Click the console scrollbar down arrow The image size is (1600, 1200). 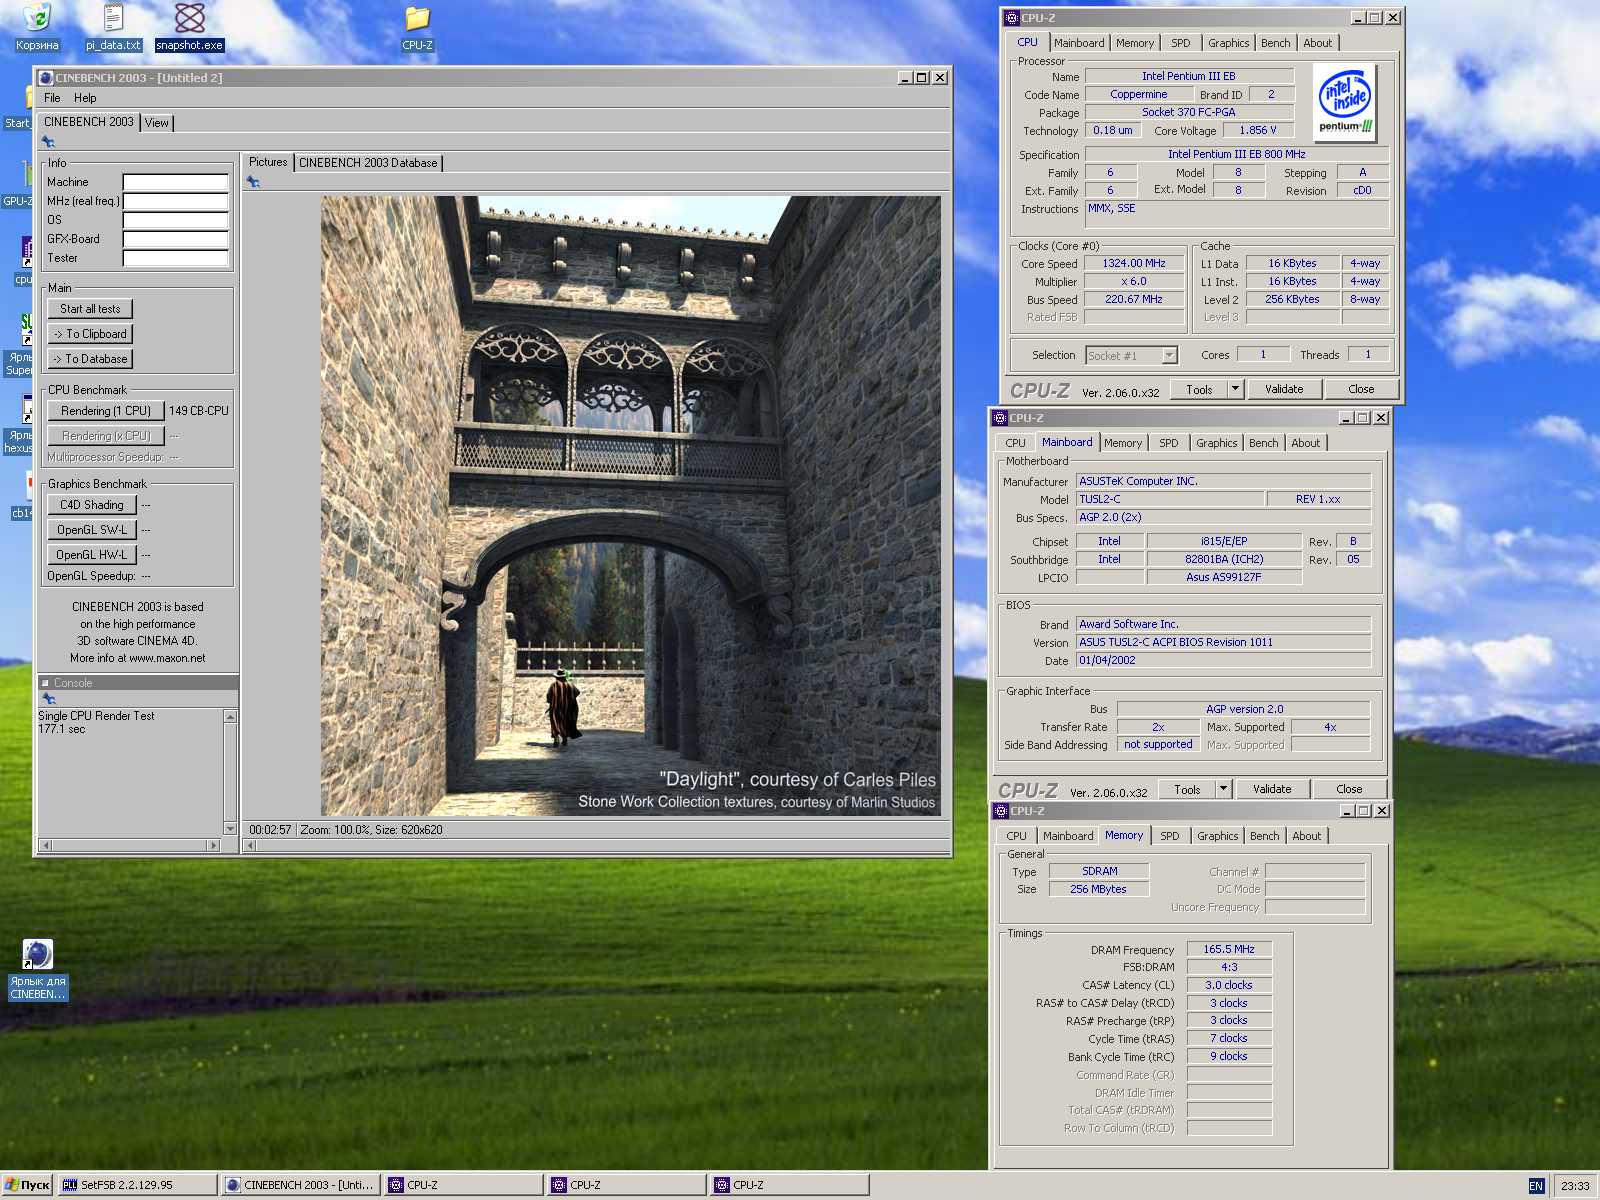pos(231,829)
